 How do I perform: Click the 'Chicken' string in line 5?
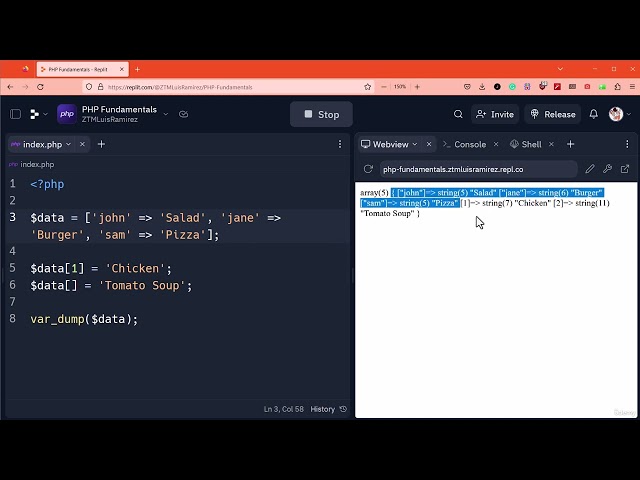click(x=135, y=269)
